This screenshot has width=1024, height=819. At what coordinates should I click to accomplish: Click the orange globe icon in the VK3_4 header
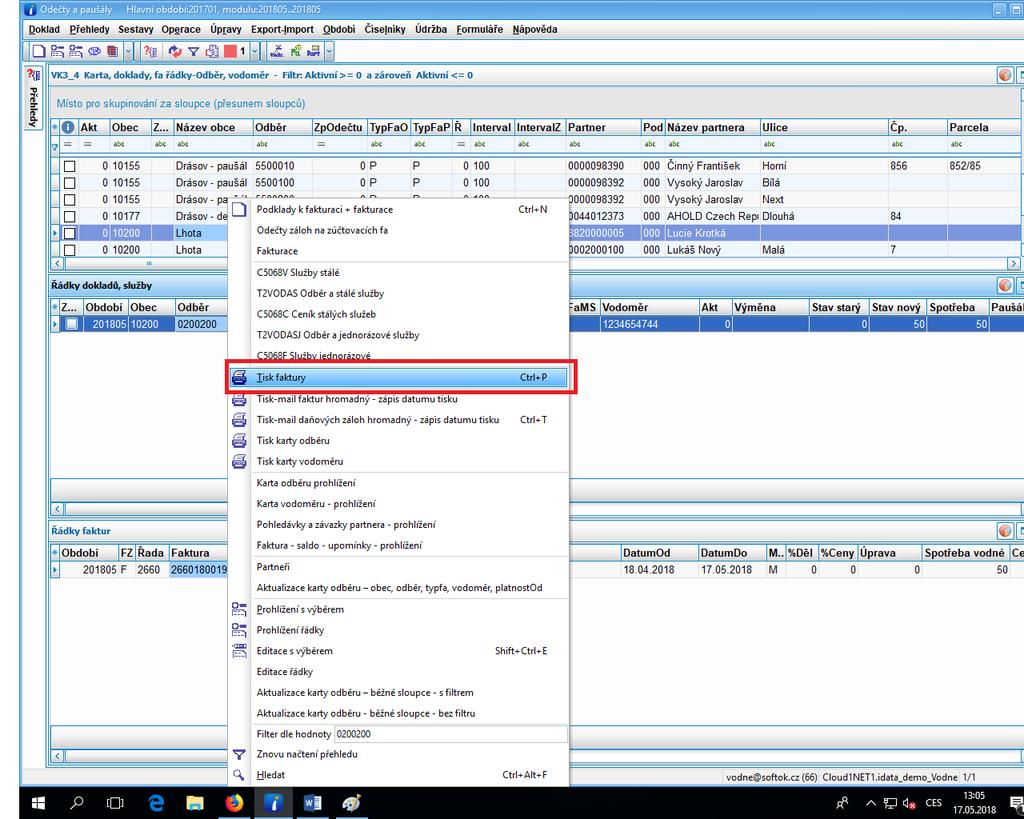coord(1005,75)
